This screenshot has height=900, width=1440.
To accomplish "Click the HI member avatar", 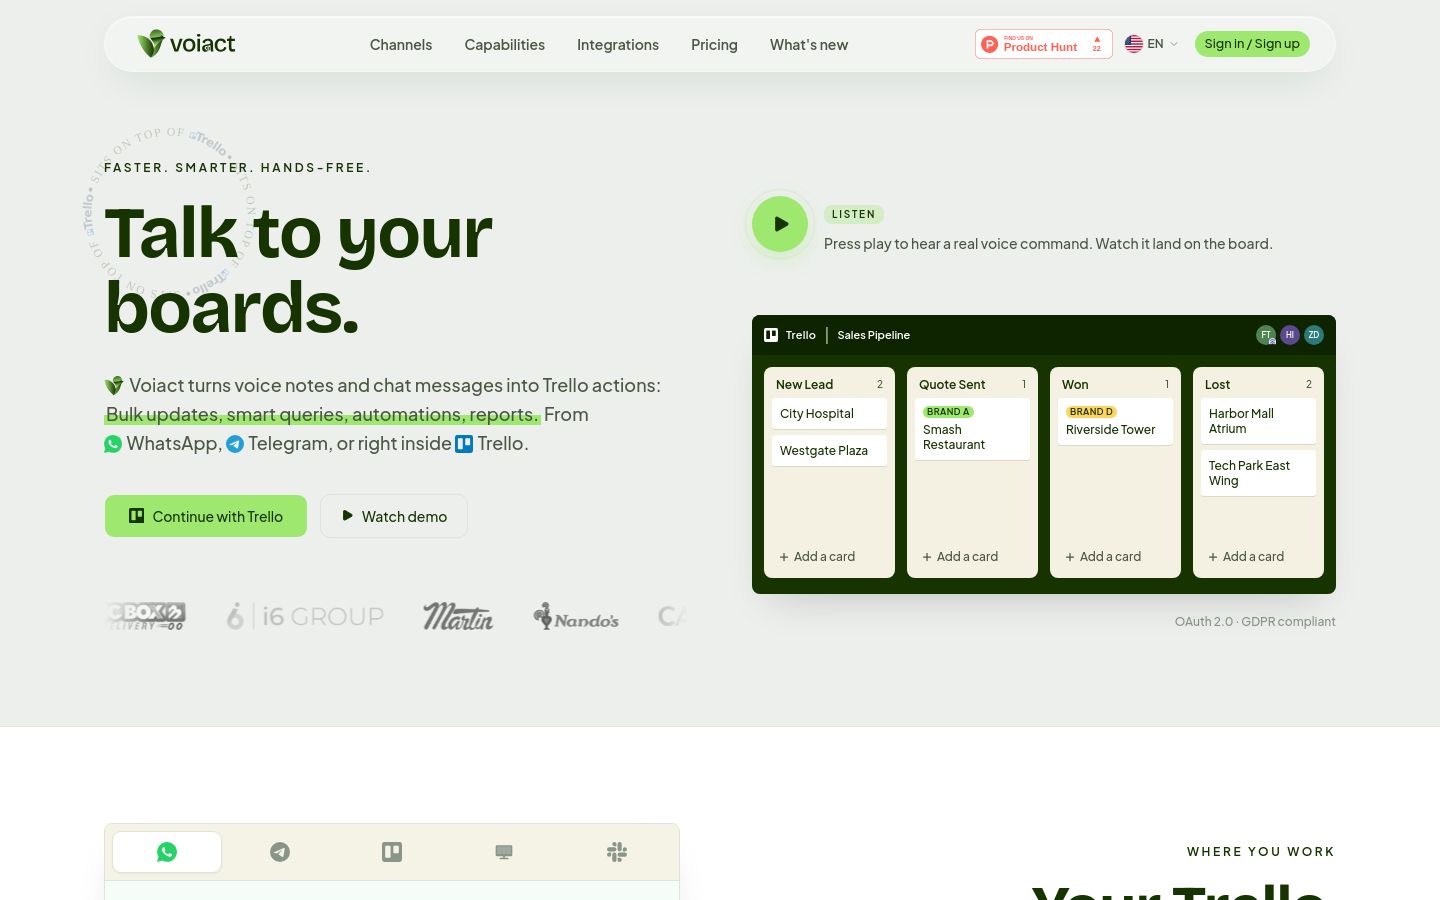I will tap(1290, 335).
